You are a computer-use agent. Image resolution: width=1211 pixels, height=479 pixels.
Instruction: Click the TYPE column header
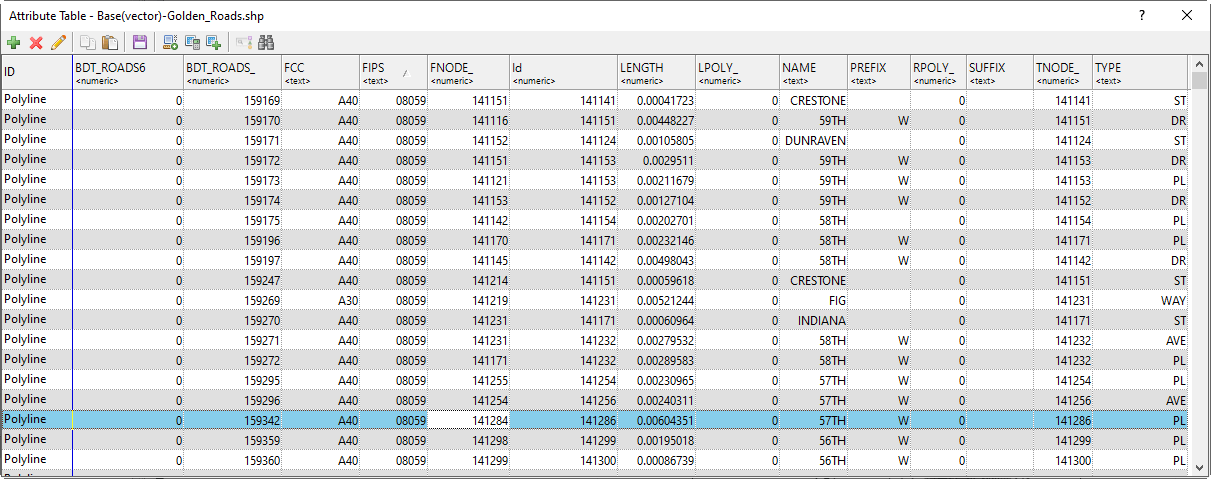pos(1140,72)
